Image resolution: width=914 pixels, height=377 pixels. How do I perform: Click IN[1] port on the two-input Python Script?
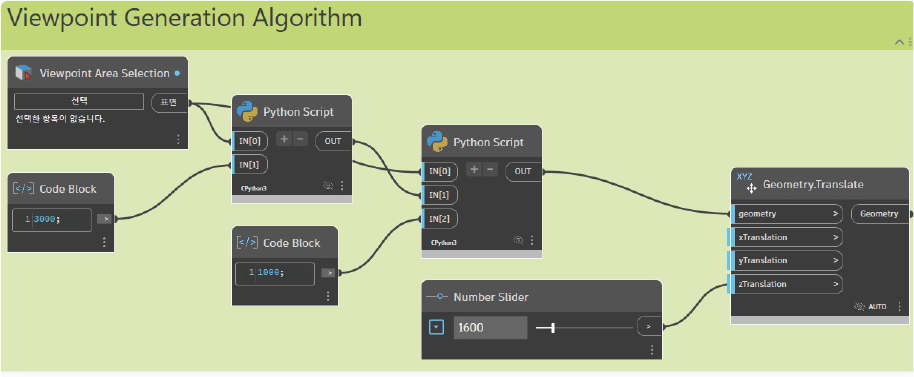tap(251, 165)
